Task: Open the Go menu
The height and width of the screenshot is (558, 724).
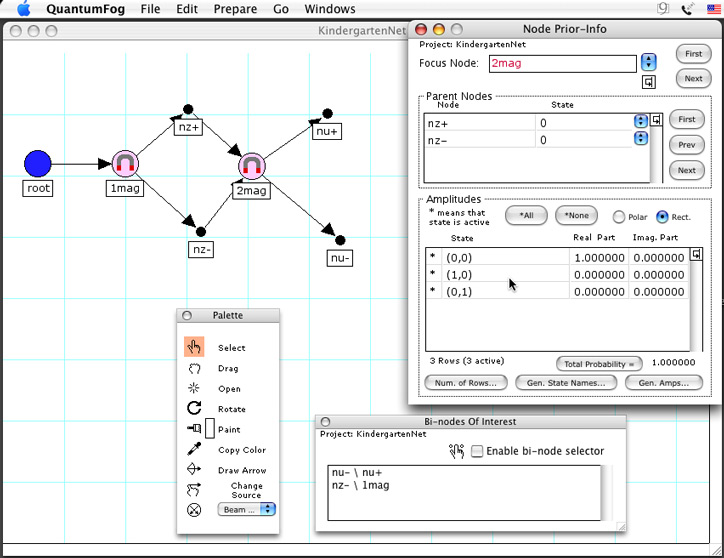Action: (x=281, y=9)
